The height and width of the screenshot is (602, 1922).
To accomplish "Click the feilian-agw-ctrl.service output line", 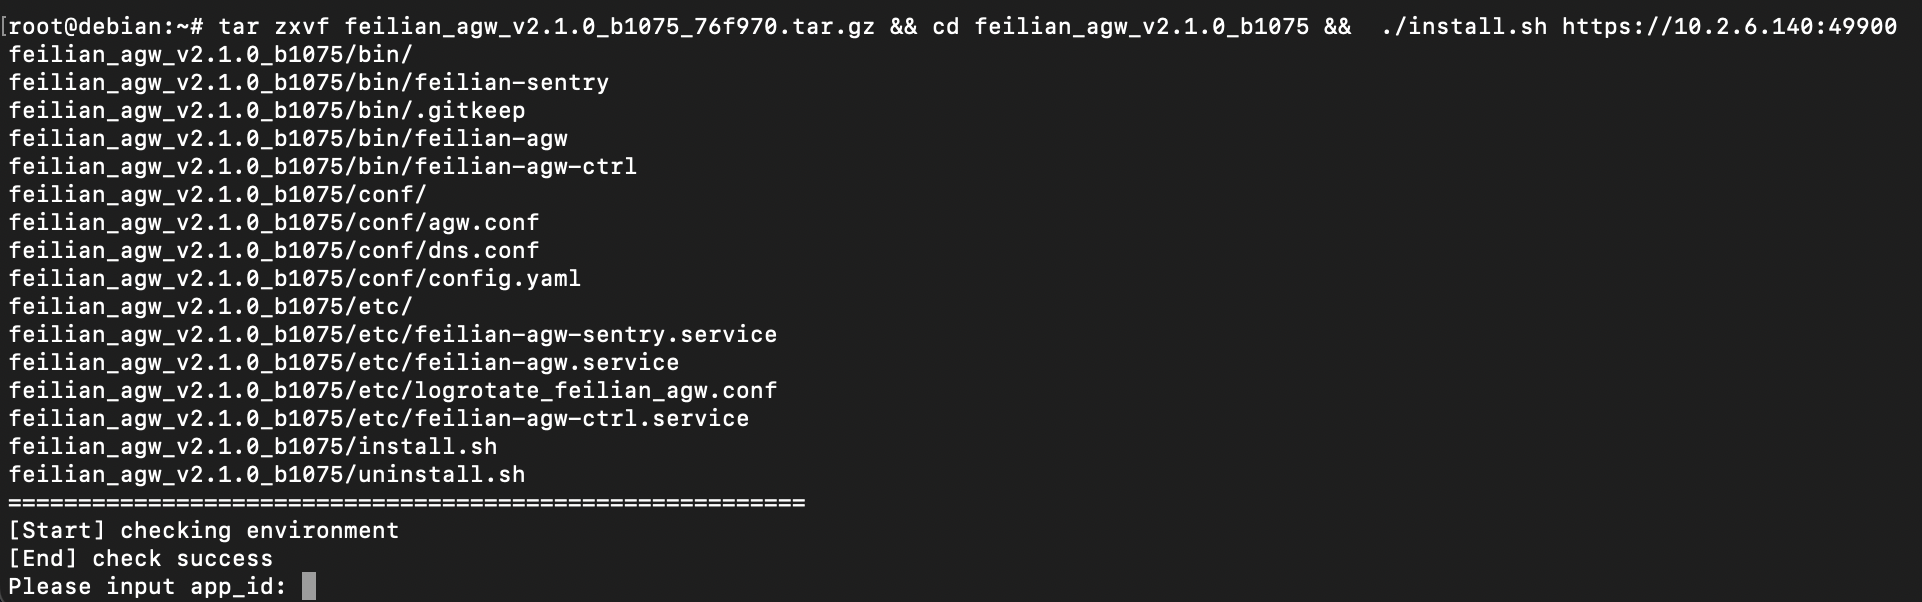I will pos(379,419).
